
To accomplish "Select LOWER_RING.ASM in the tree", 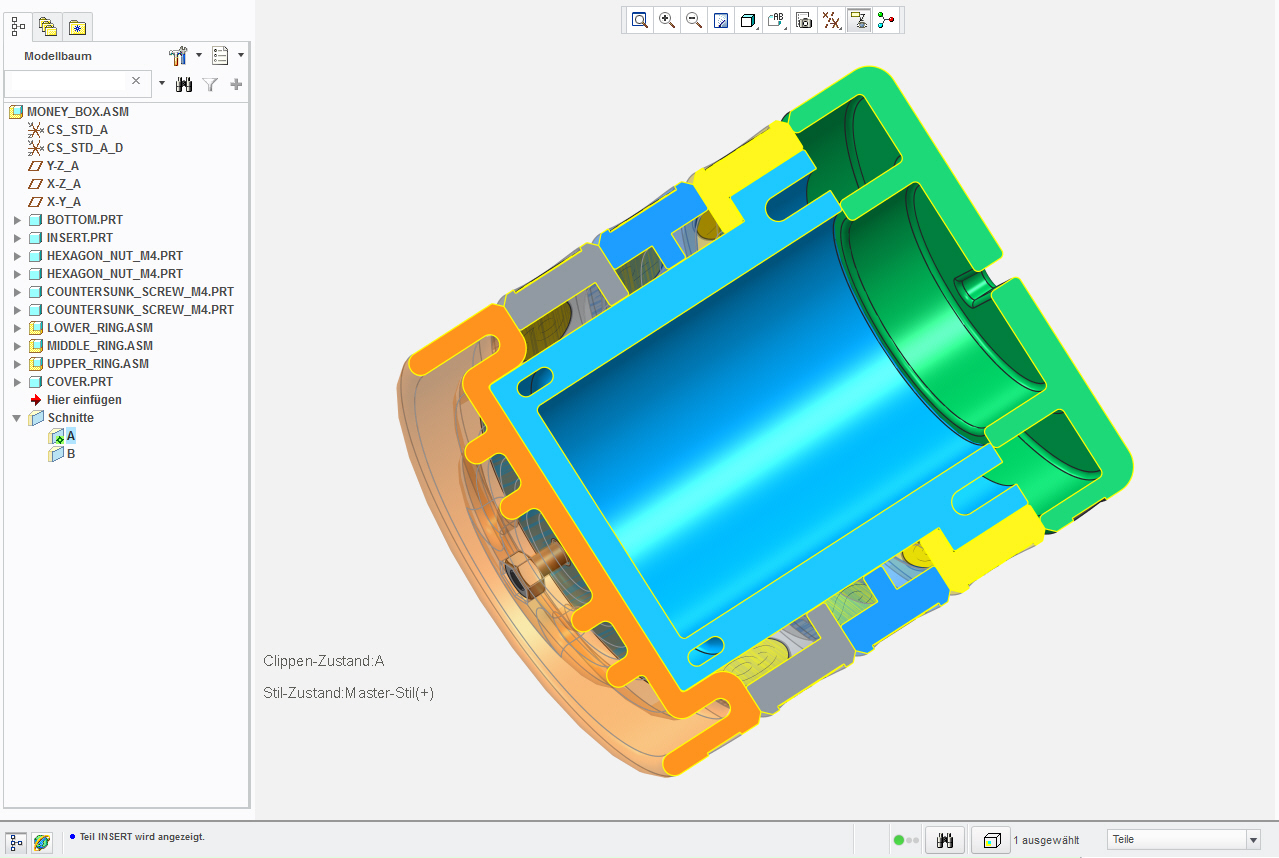I will tap(100, 328).
